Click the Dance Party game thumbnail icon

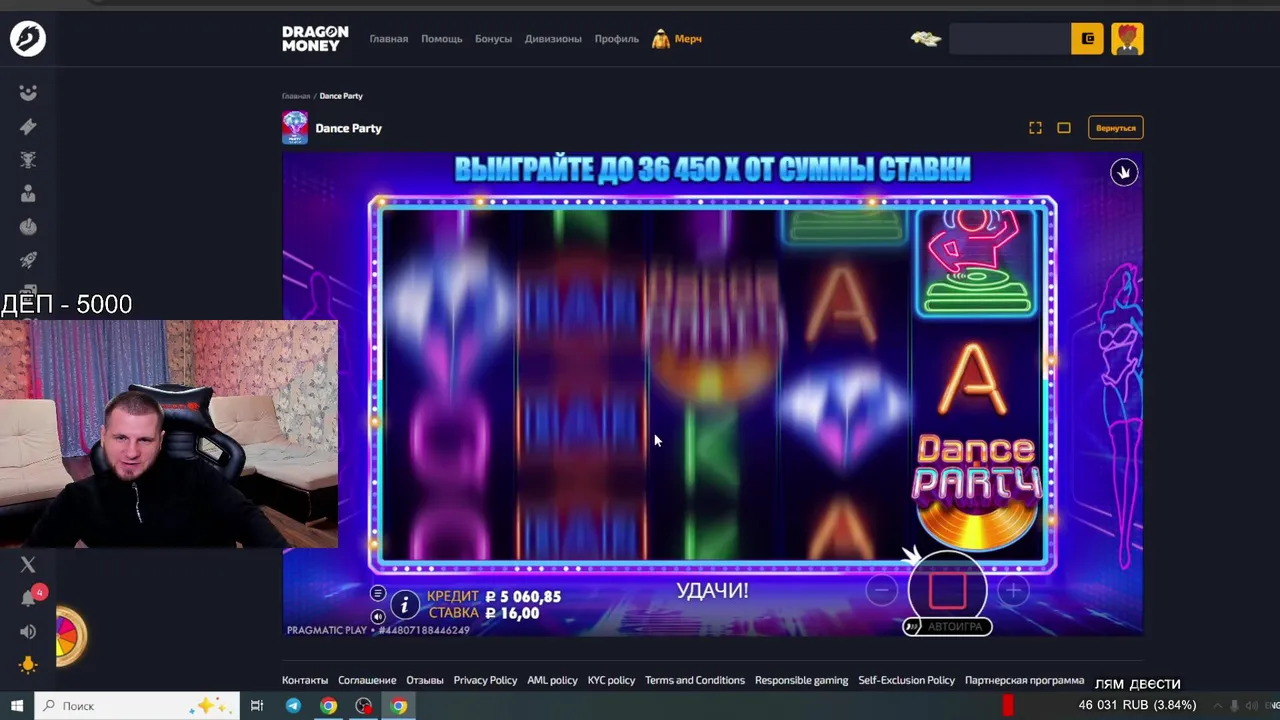click(x=295, y=128)
